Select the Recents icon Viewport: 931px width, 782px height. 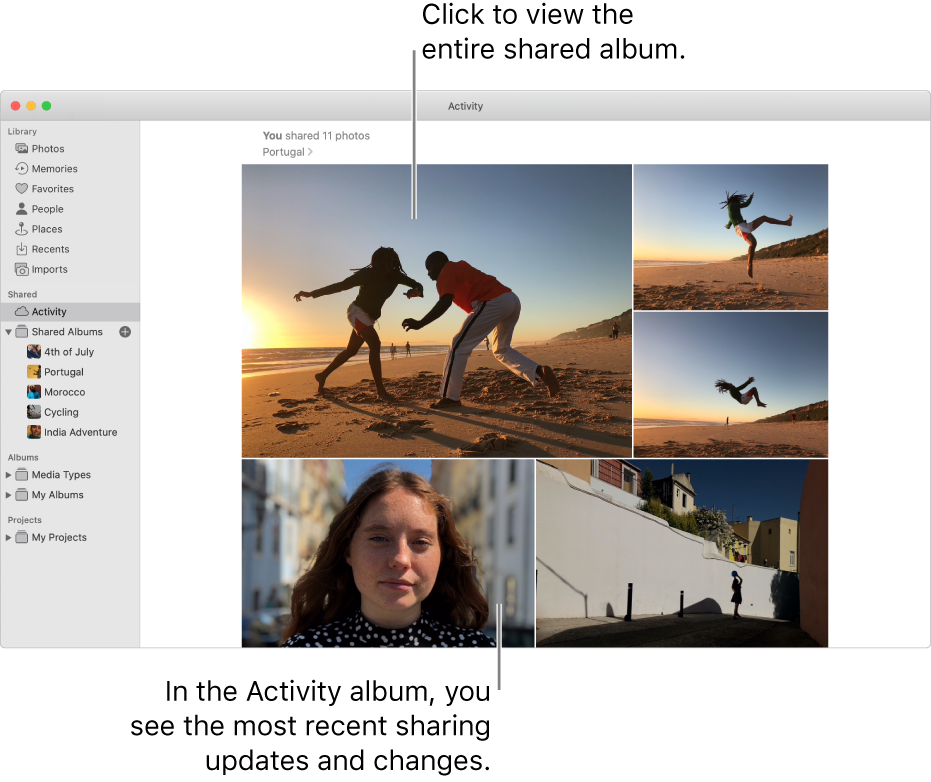[22, 248]
